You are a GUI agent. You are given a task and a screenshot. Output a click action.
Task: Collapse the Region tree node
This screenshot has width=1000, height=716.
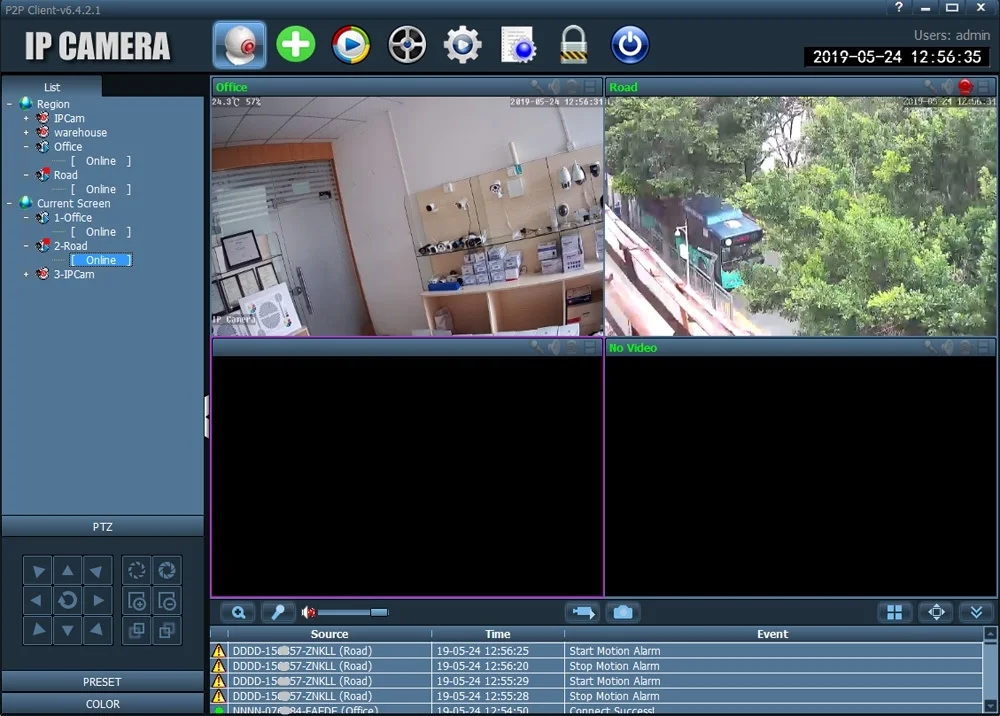[x=10, y=104]
